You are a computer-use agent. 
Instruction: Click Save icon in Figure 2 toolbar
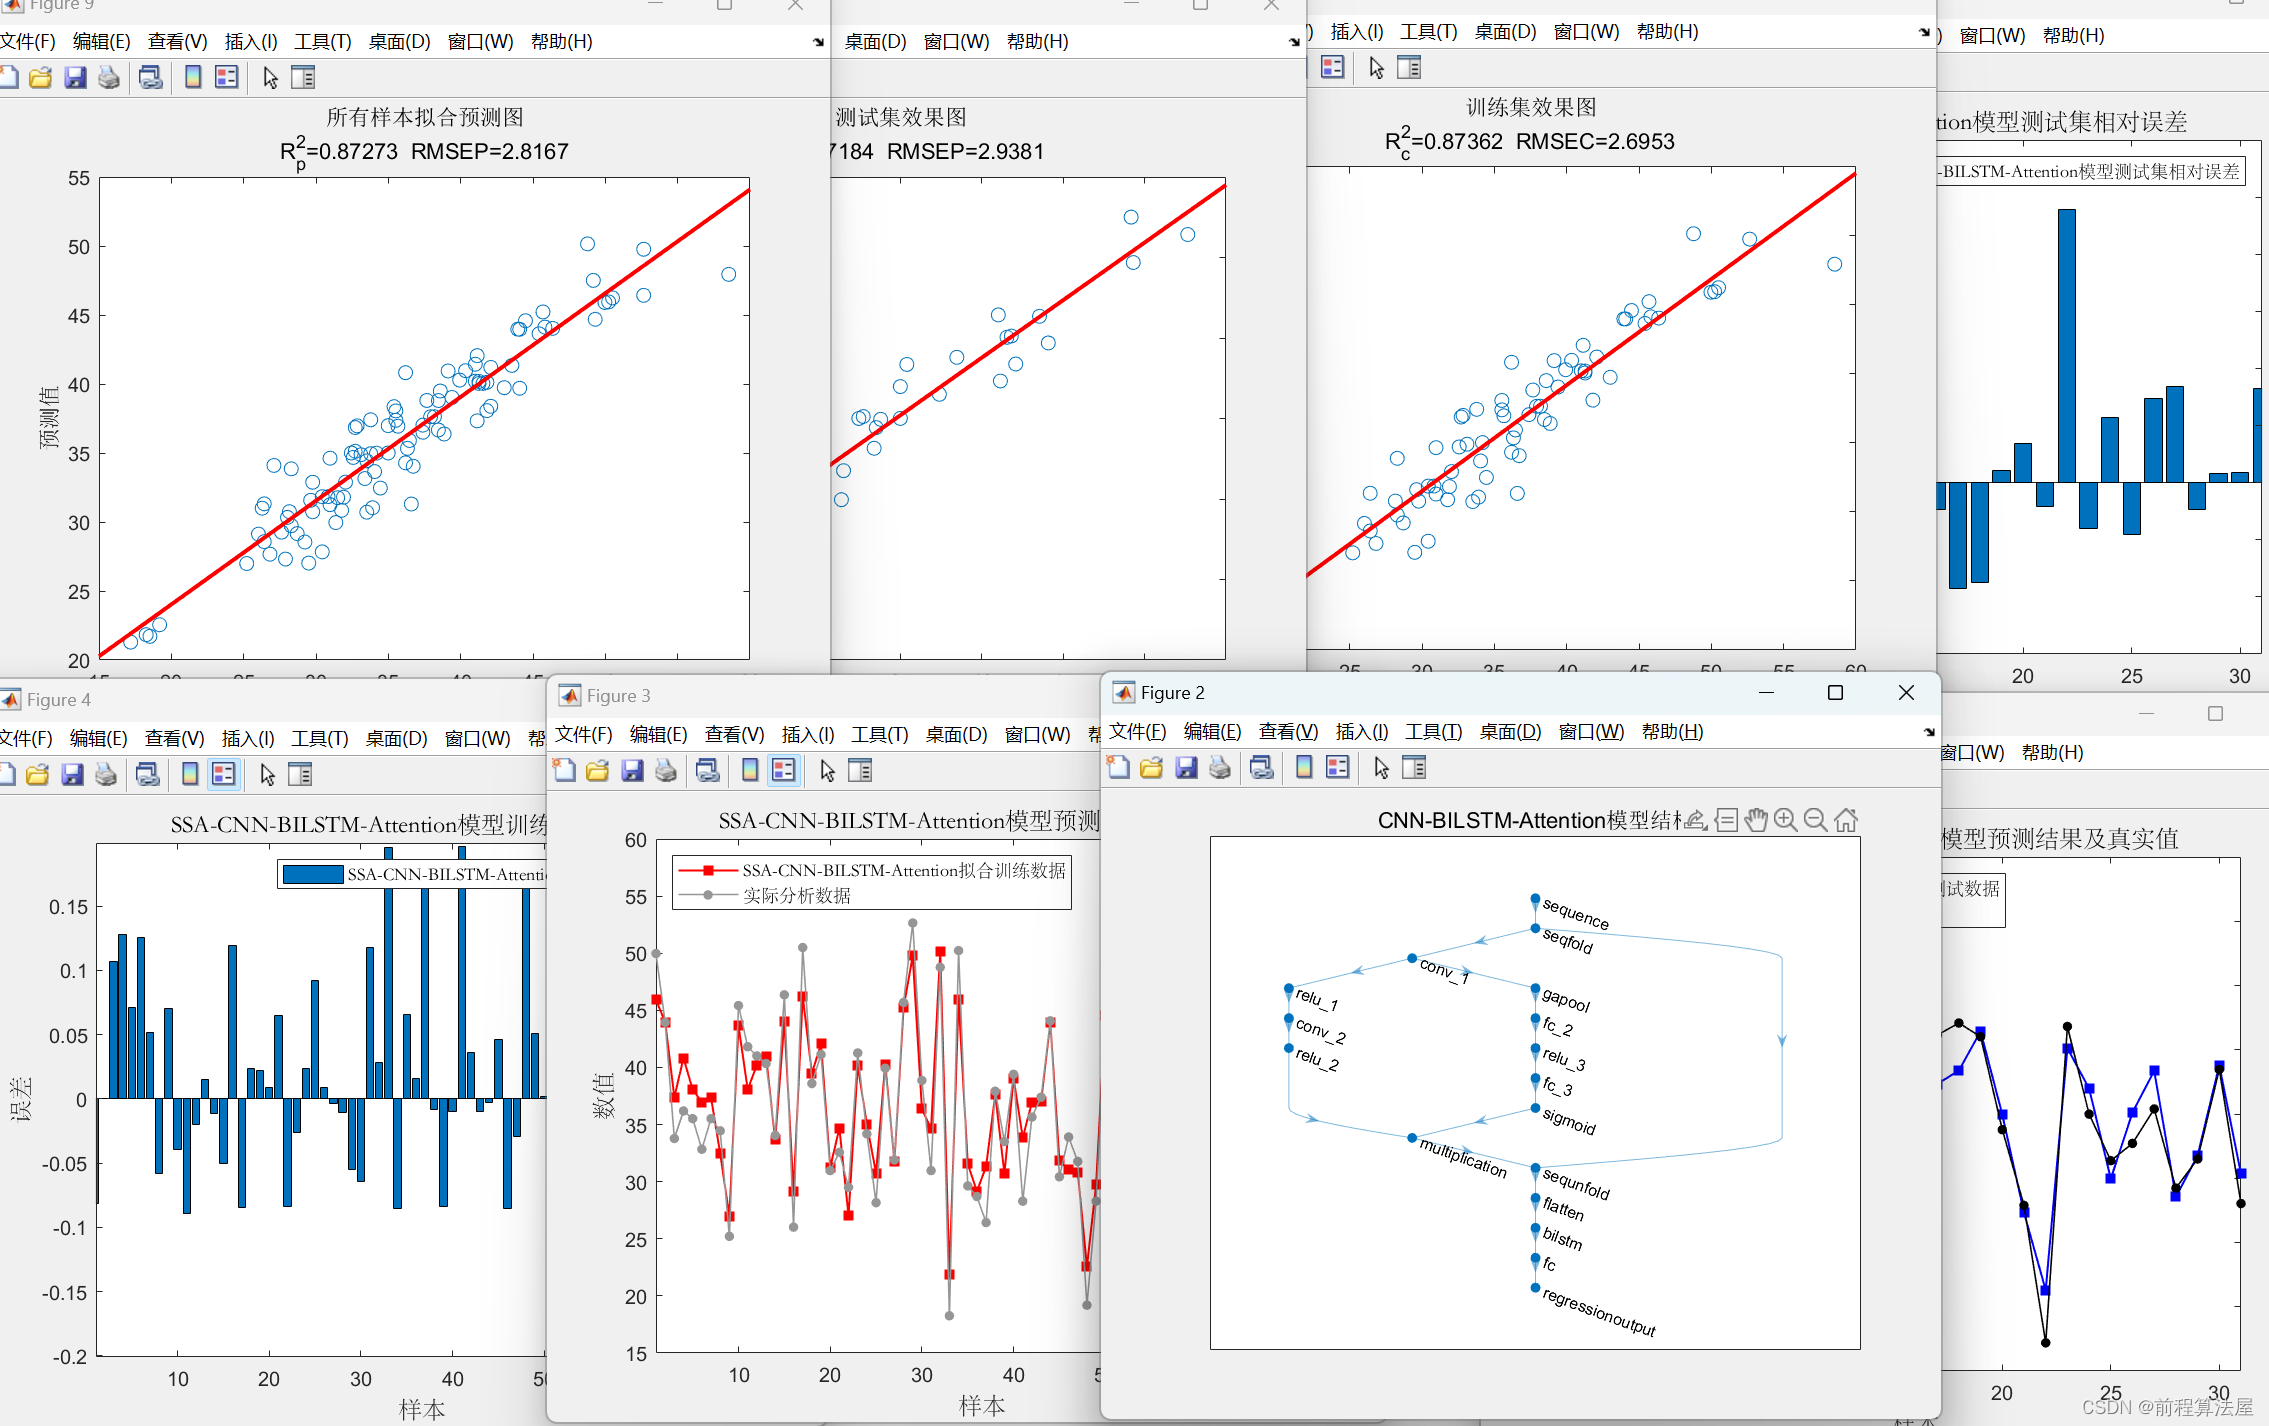[1186, 768]
